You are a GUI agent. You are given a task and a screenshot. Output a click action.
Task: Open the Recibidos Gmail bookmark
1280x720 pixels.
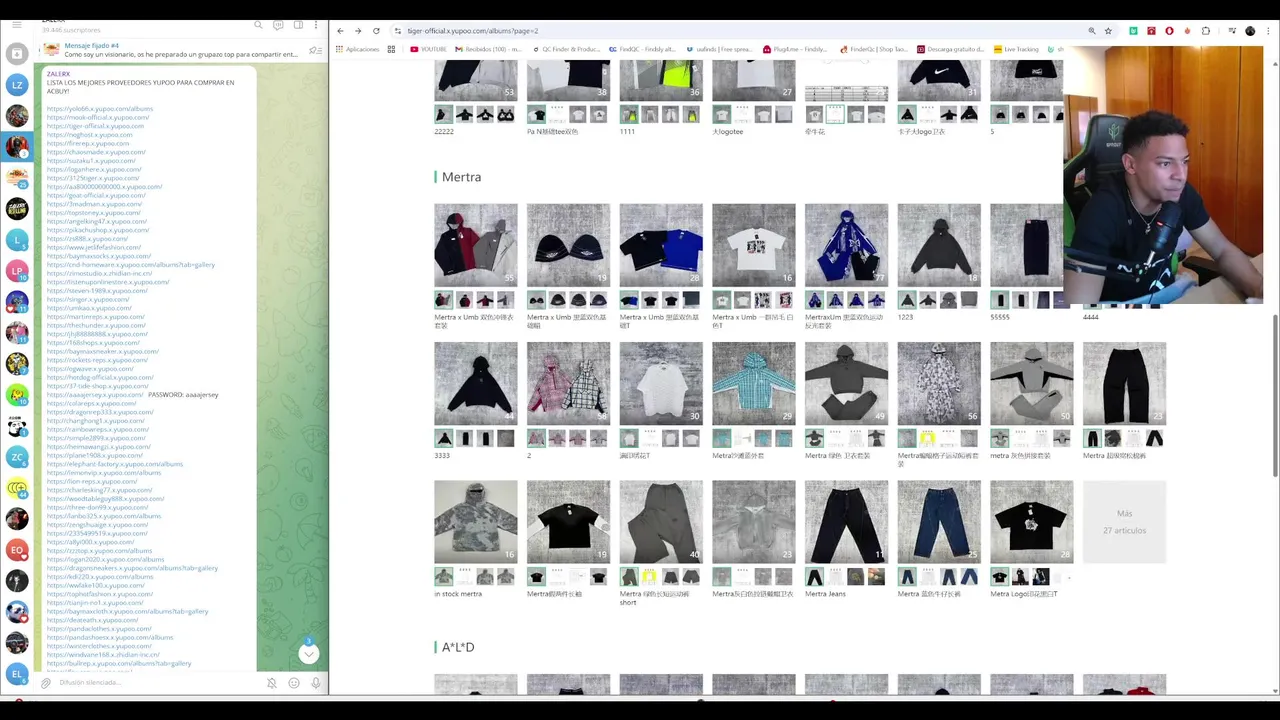(489, 49)
